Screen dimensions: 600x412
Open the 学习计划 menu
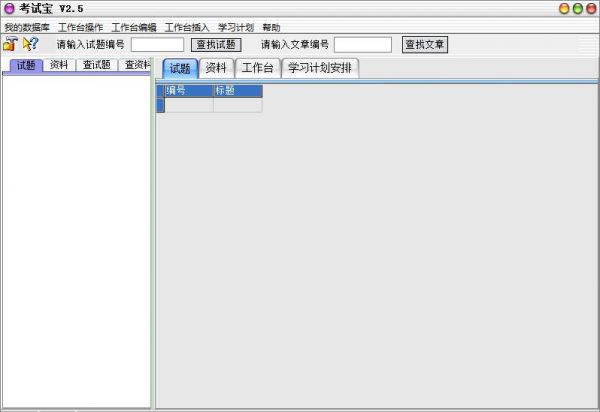236,28
